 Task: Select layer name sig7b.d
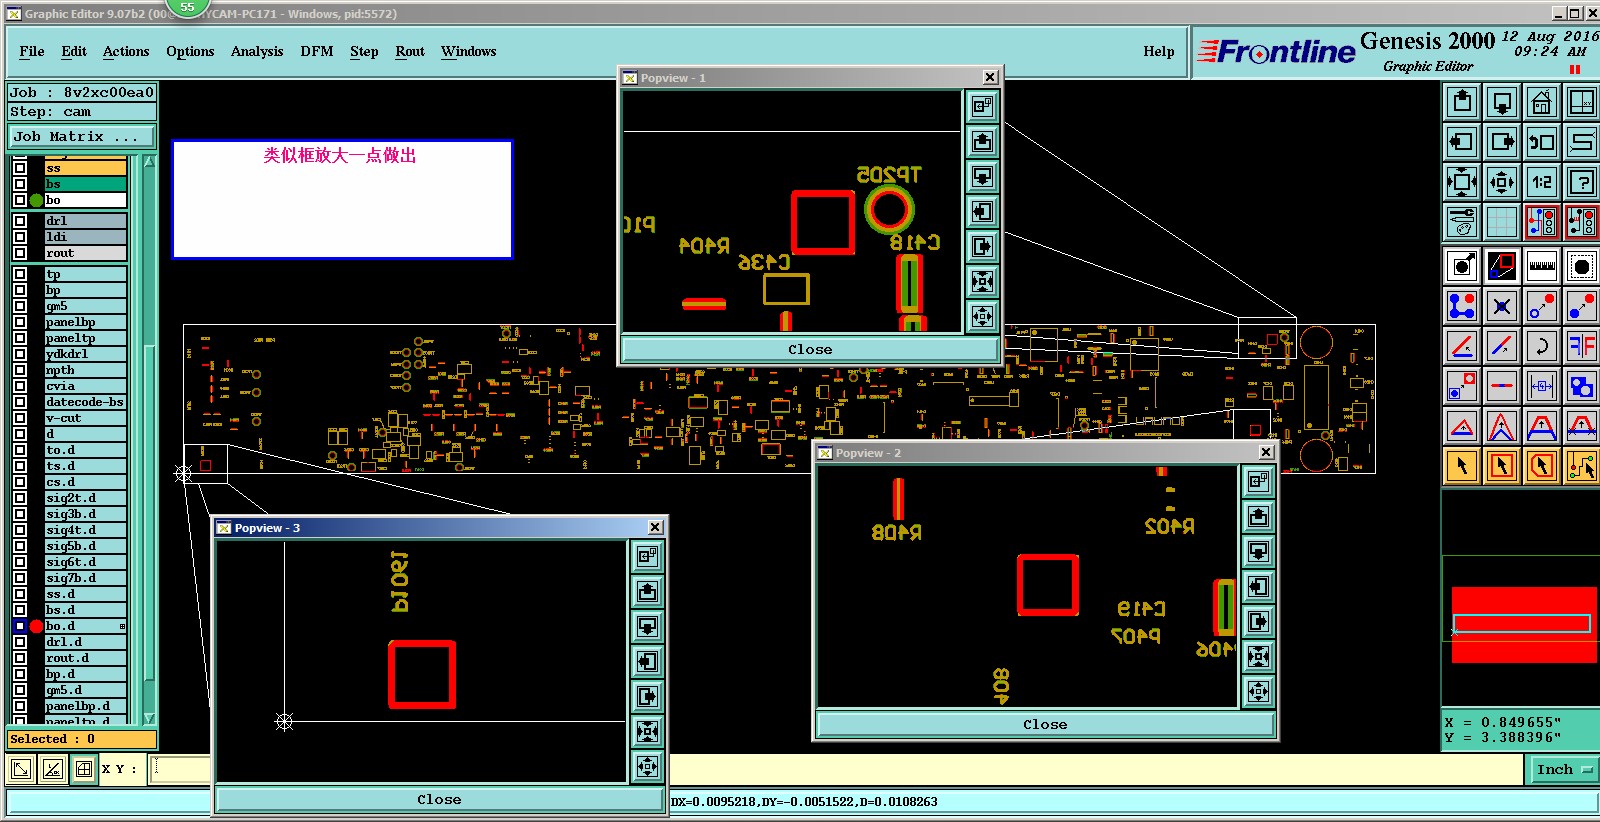point(85,578)
